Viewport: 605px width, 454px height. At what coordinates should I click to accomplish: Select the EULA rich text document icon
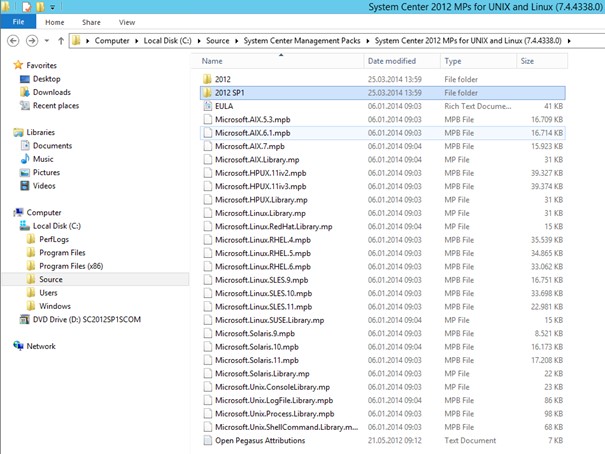coord(208,106)
